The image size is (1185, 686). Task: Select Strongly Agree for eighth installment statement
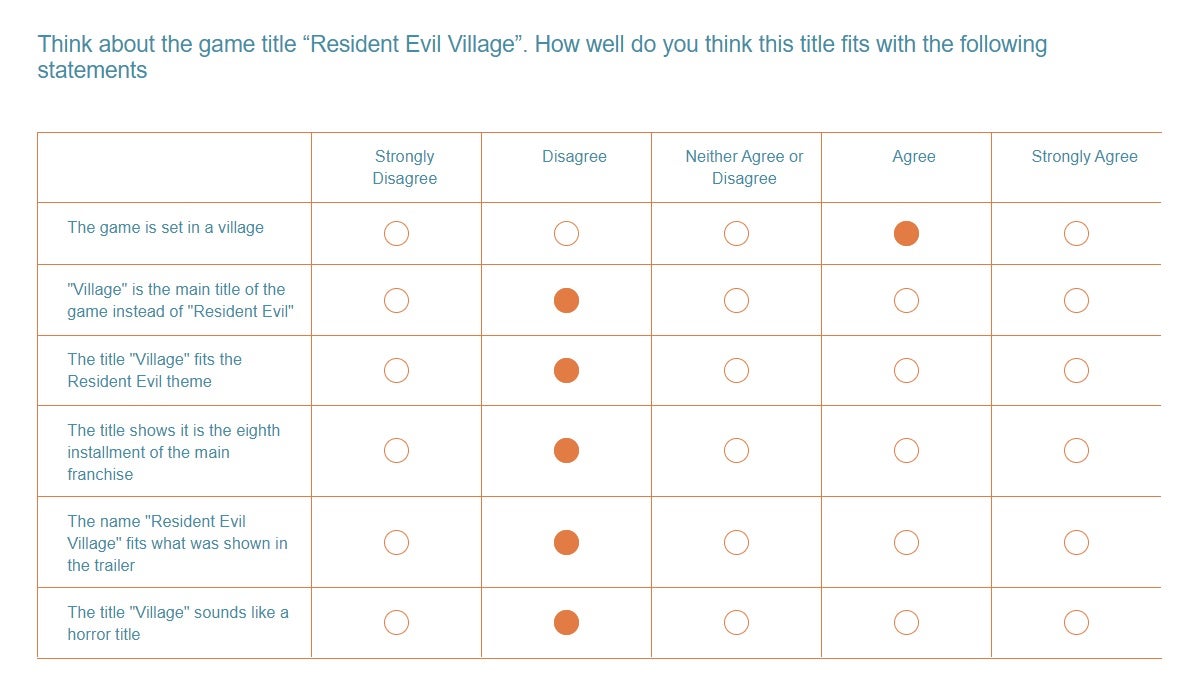pyautogui.click(x=1075, y=450)
